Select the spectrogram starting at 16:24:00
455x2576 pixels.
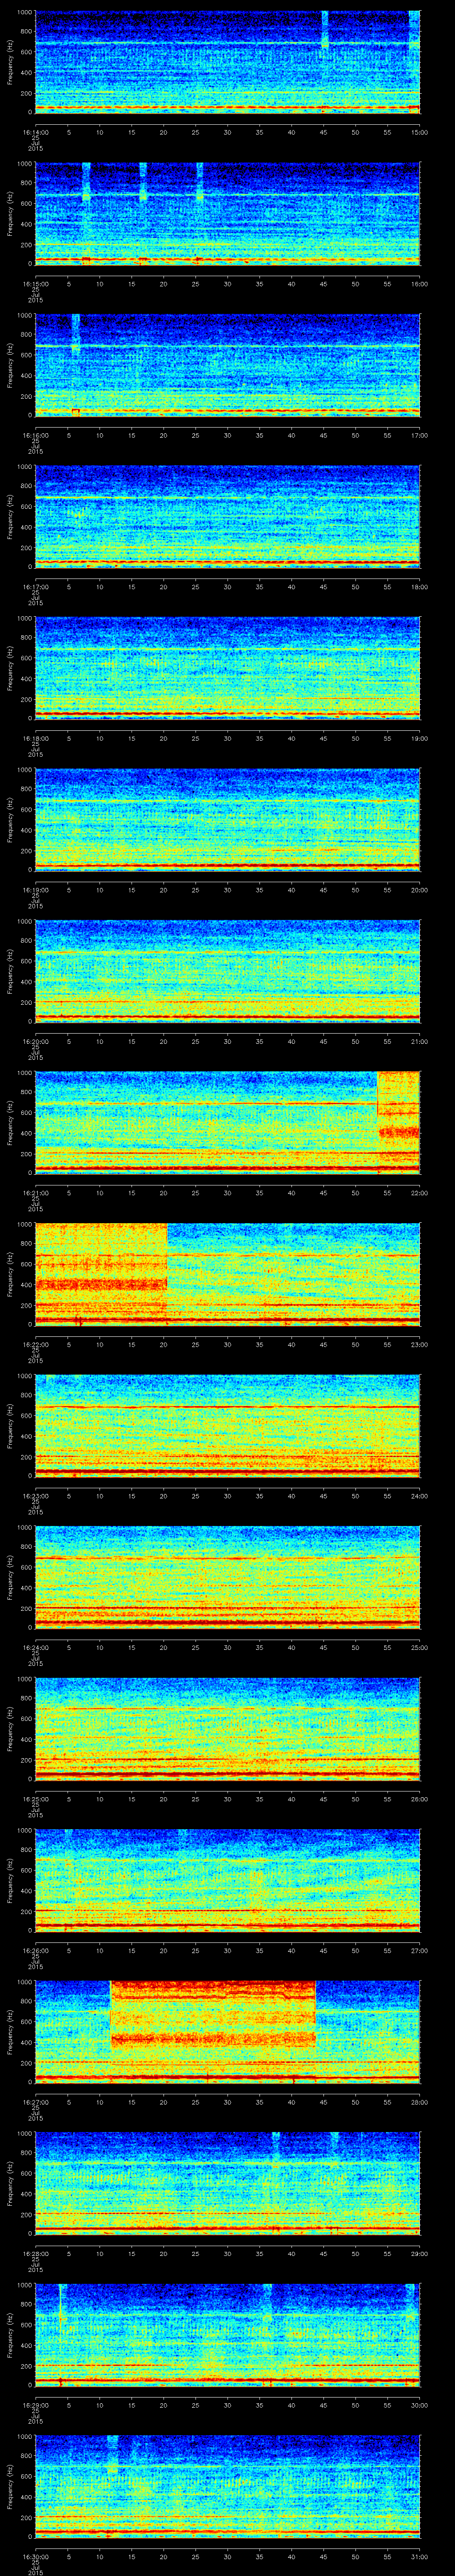[x=228, y=1577]
